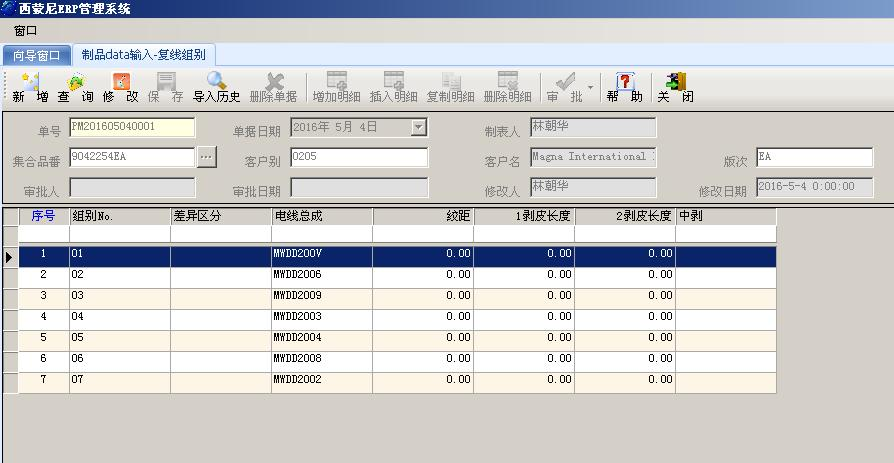Click the 版次 field EA
The image size is (894, 463).
(x=814, y=157)
